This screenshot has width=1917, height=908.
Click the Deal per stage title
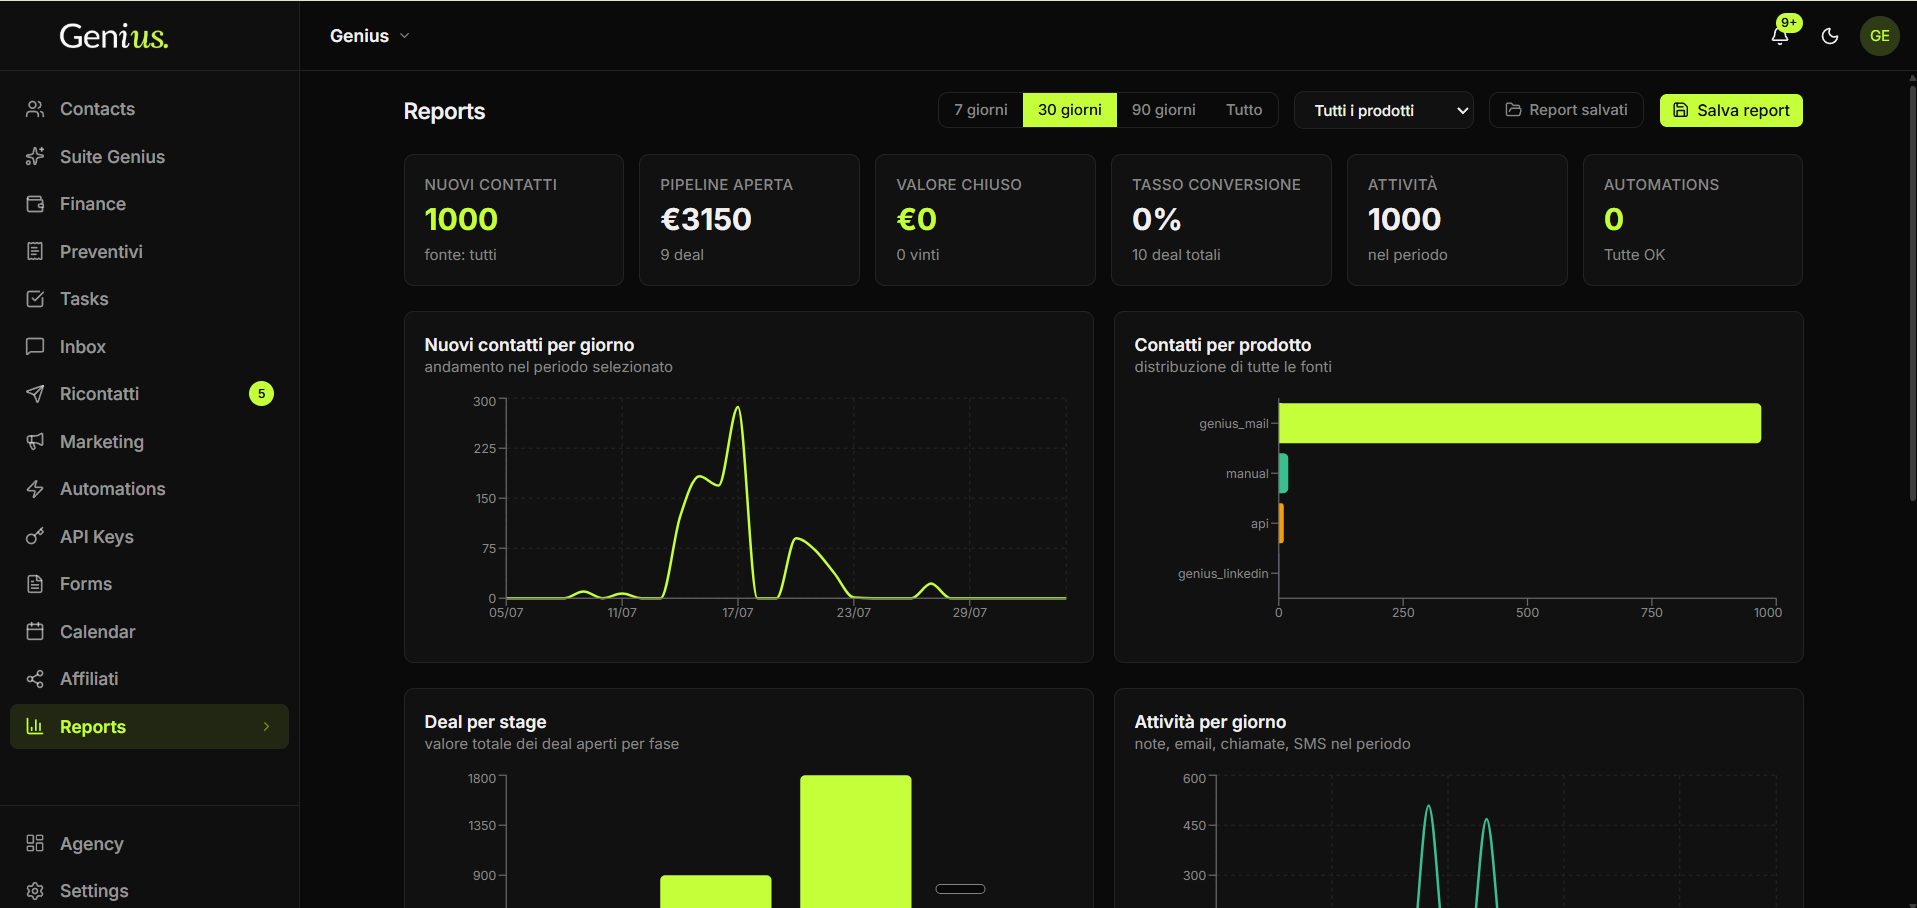[485, 722]
